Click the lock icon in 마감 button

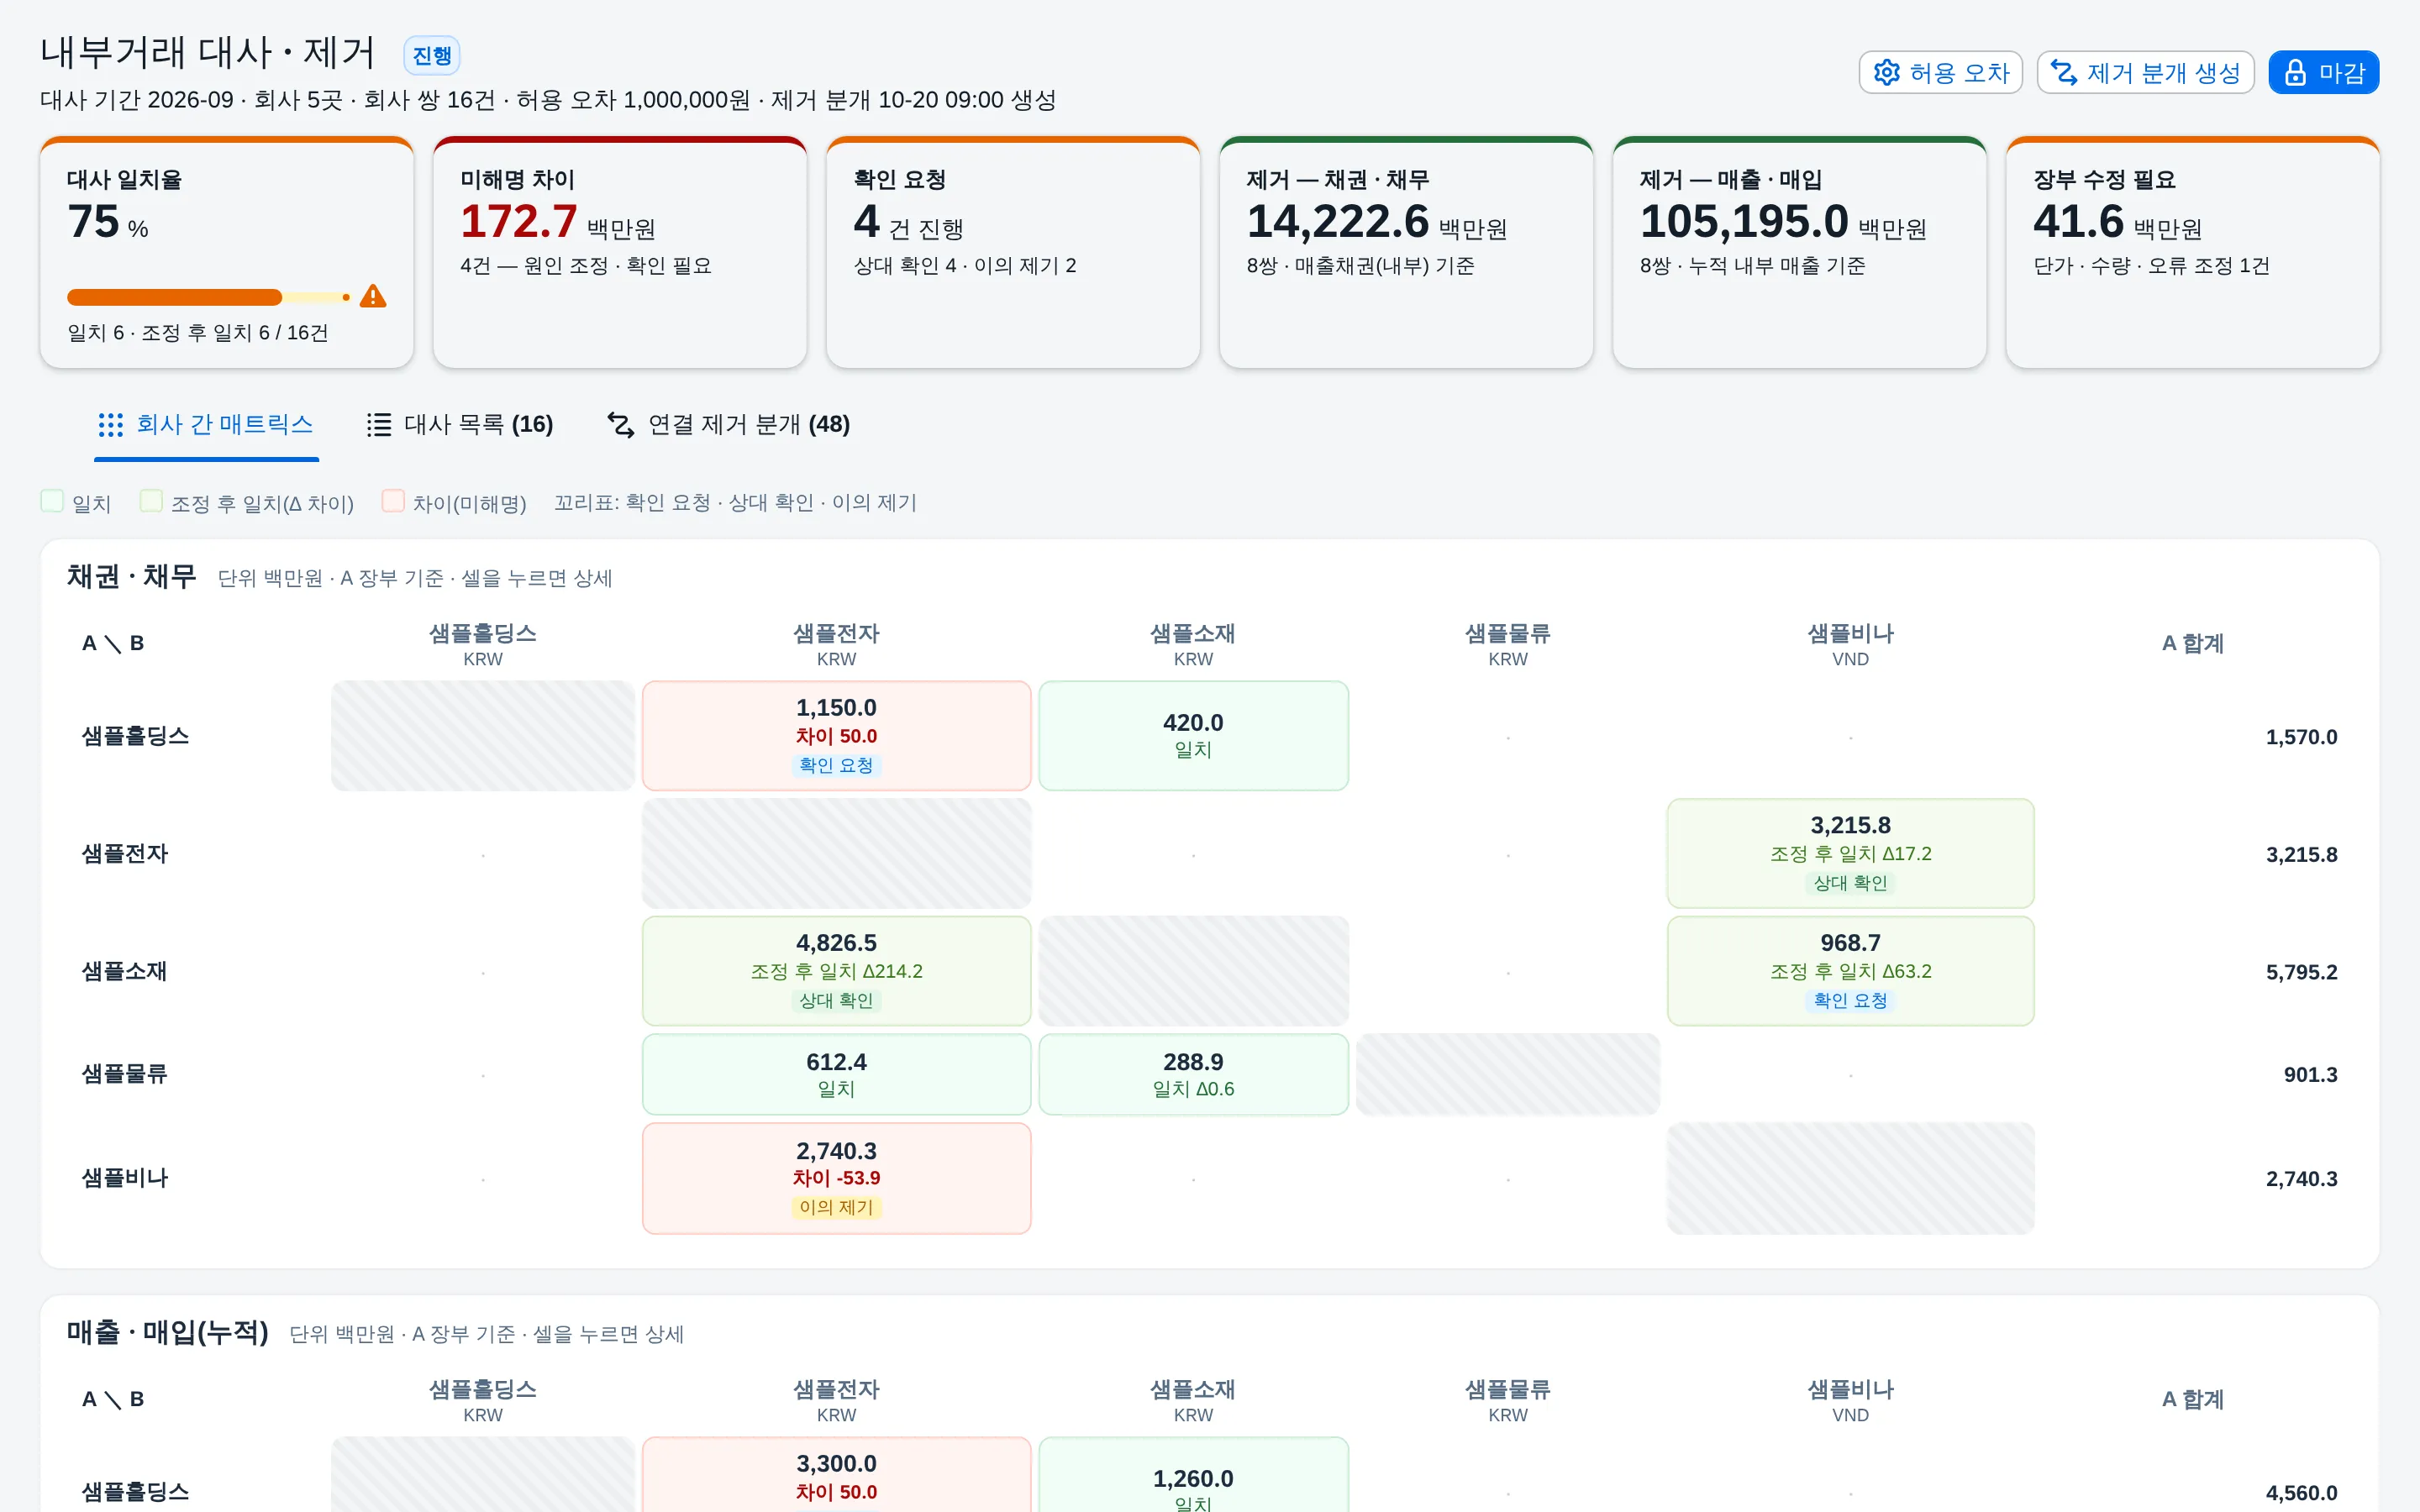2296,72
